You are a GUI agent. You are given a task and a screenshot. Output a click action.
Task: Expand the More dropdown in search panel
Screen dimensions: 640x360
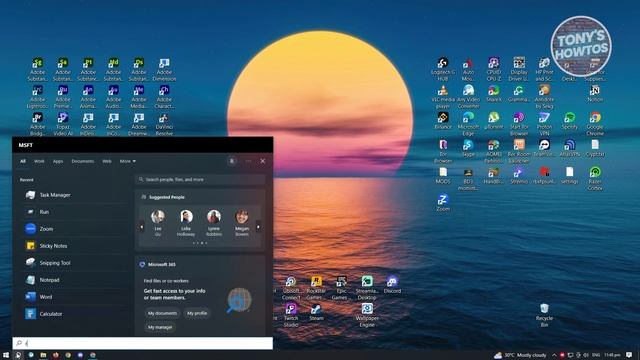click(x=127, y=161)
